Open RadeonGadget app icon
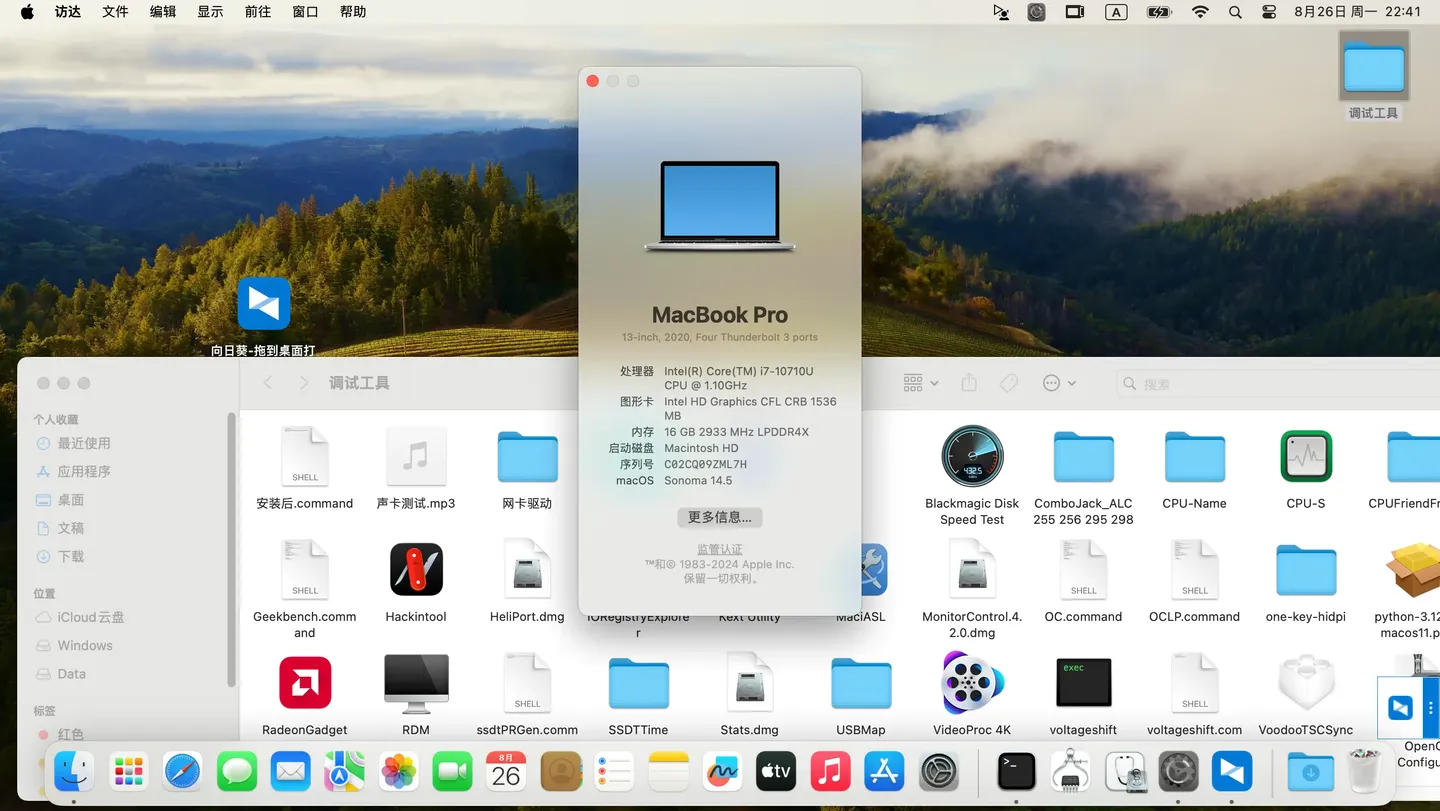The width and height of the screenshot is (1440, 811). click(x=305, y=684)
